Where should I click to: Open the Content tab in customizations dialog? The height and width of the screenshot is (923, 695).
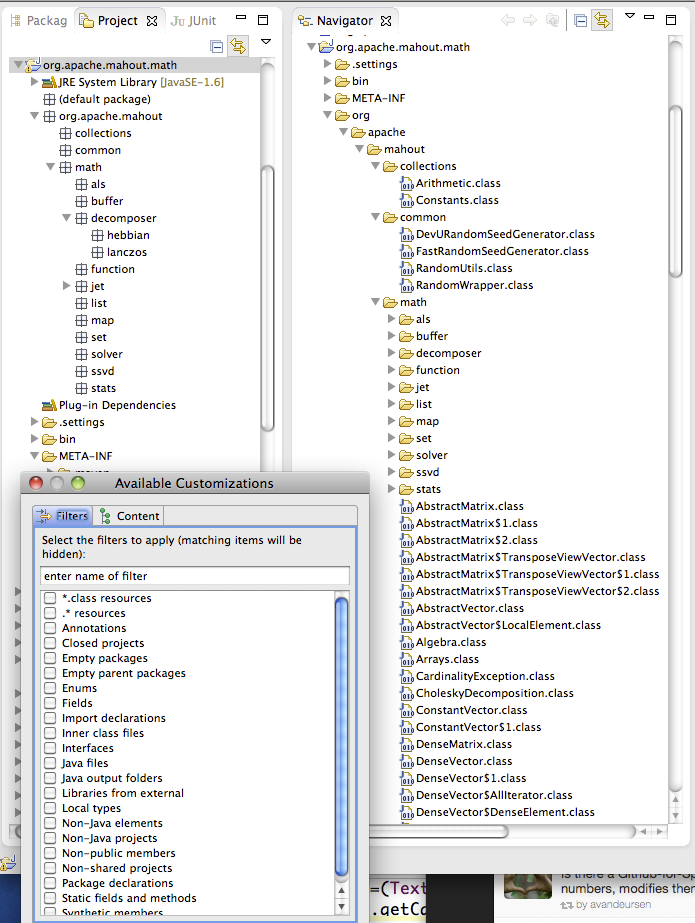point(129,516)
